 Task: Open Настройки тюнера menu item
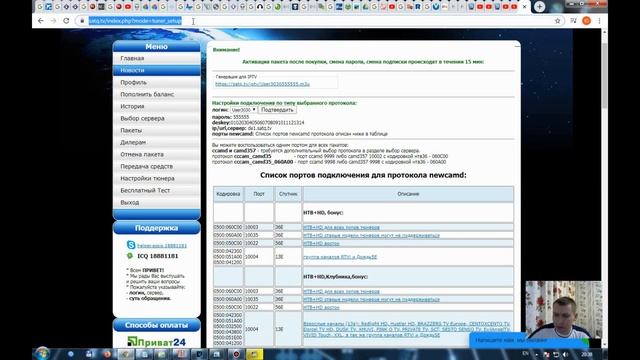[157, 178]
